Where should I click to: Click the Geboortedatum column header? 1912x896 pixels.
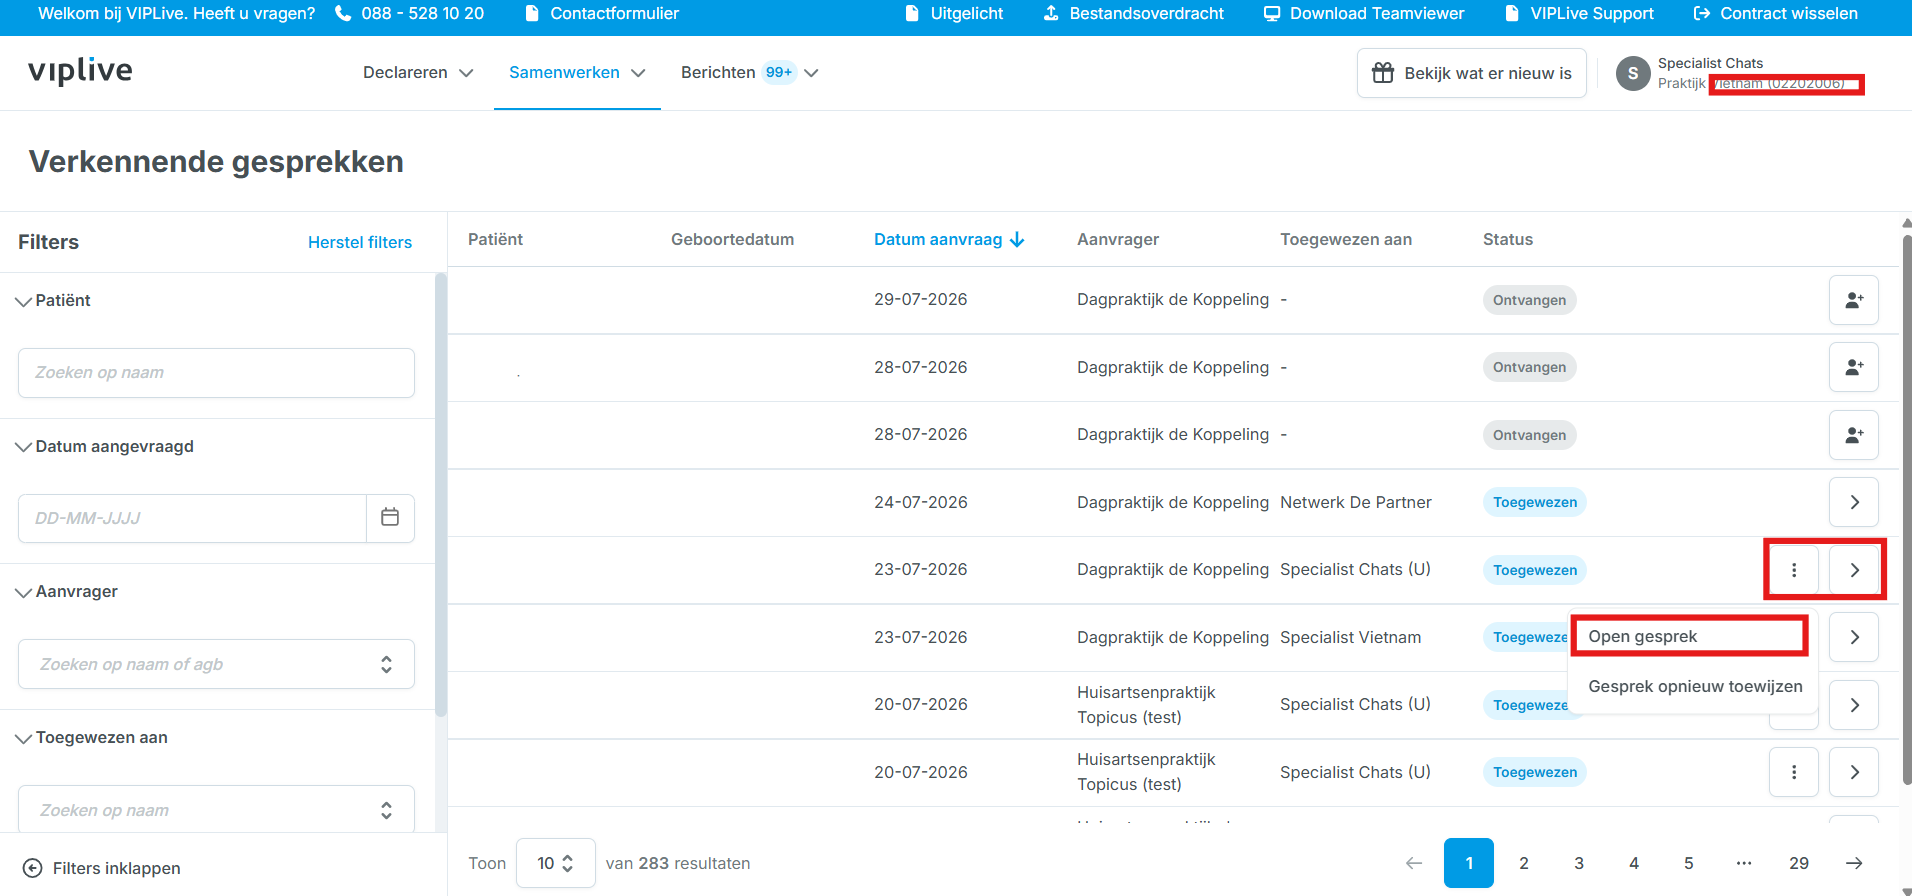732,239
